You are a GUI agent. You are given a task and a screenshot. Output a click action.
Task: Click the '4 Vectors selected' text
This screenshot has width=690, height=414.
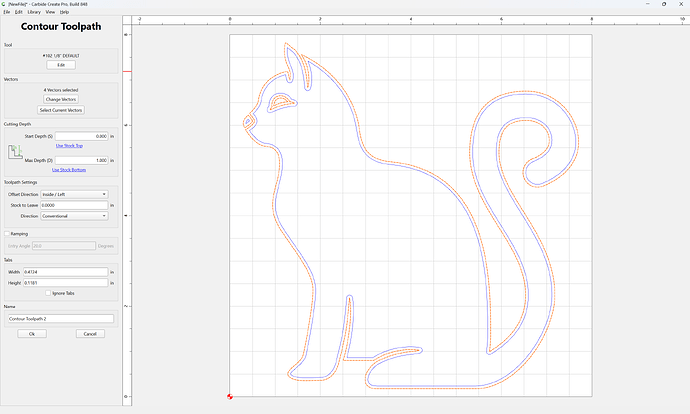click(61, 90)
